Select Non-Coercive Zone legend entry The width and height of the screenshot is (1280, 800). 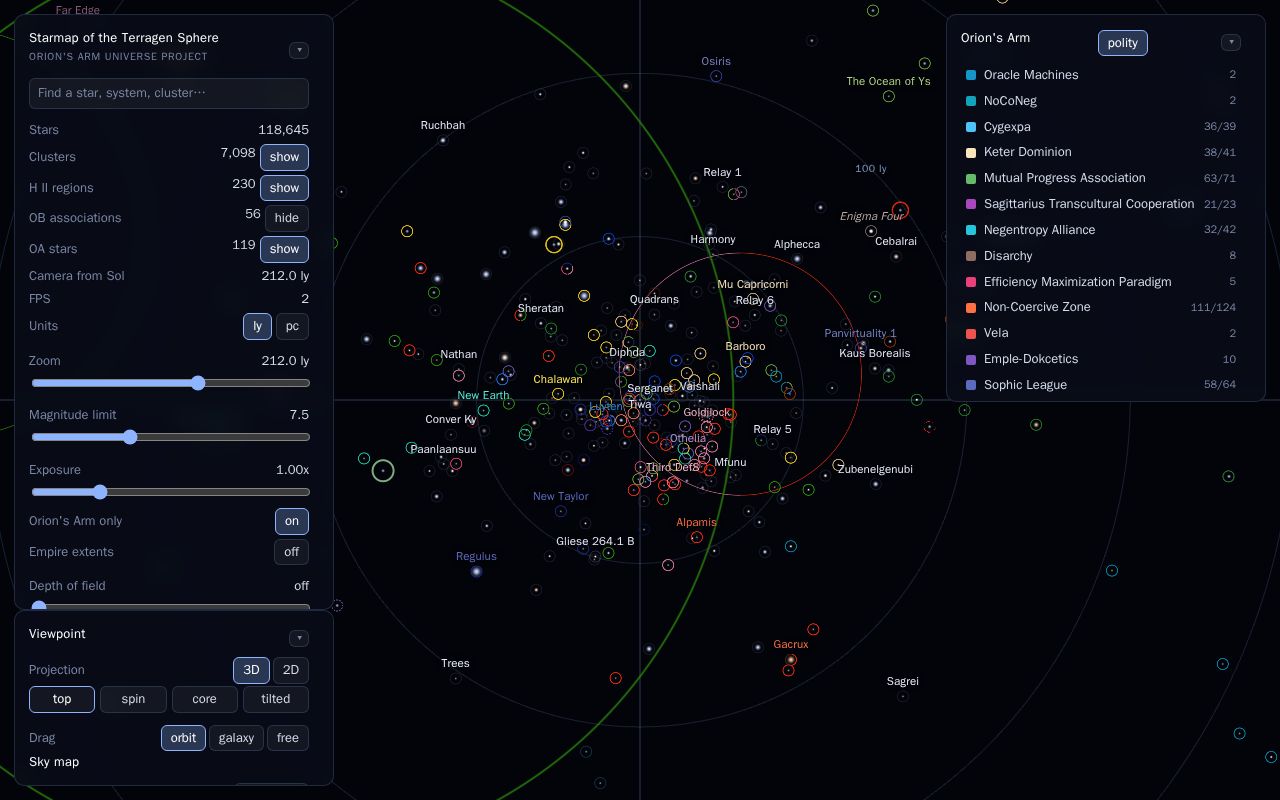click(x=1101, y=307)
